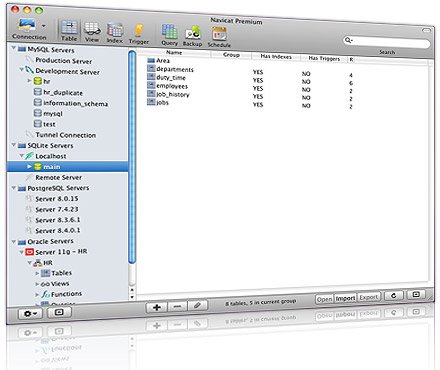Select the information_schema database
Viewport: 440px width, 370px height.
point(75,103)
